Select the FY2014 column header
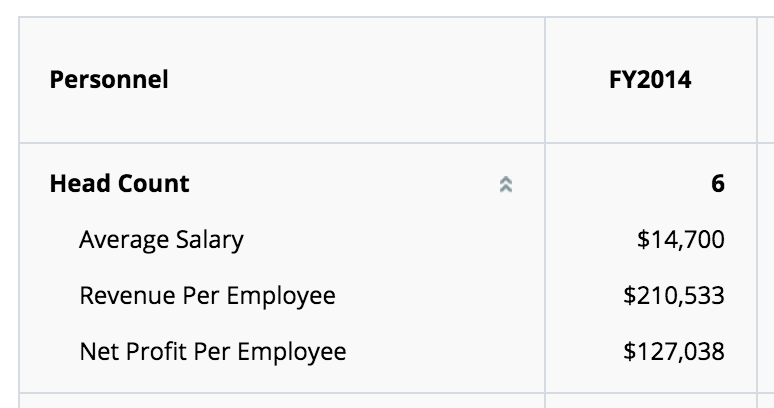The height and width of the screenshot is (408, 774). 650,80
